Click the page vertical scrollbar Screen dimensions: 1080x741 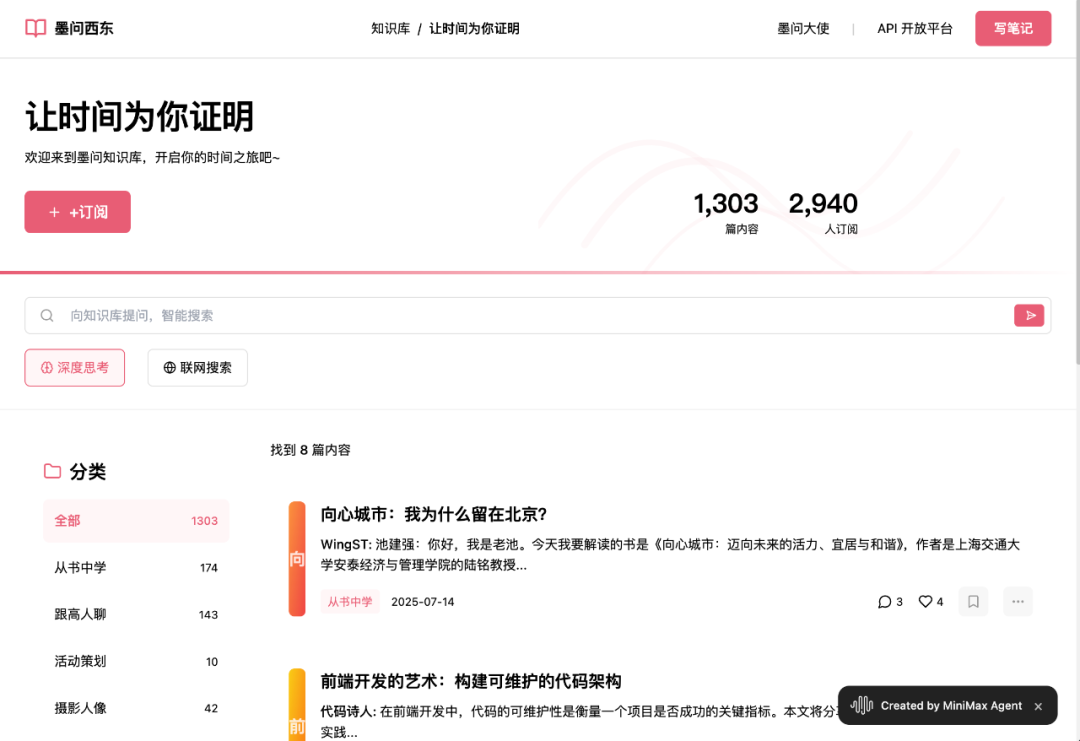(1077, 182)
